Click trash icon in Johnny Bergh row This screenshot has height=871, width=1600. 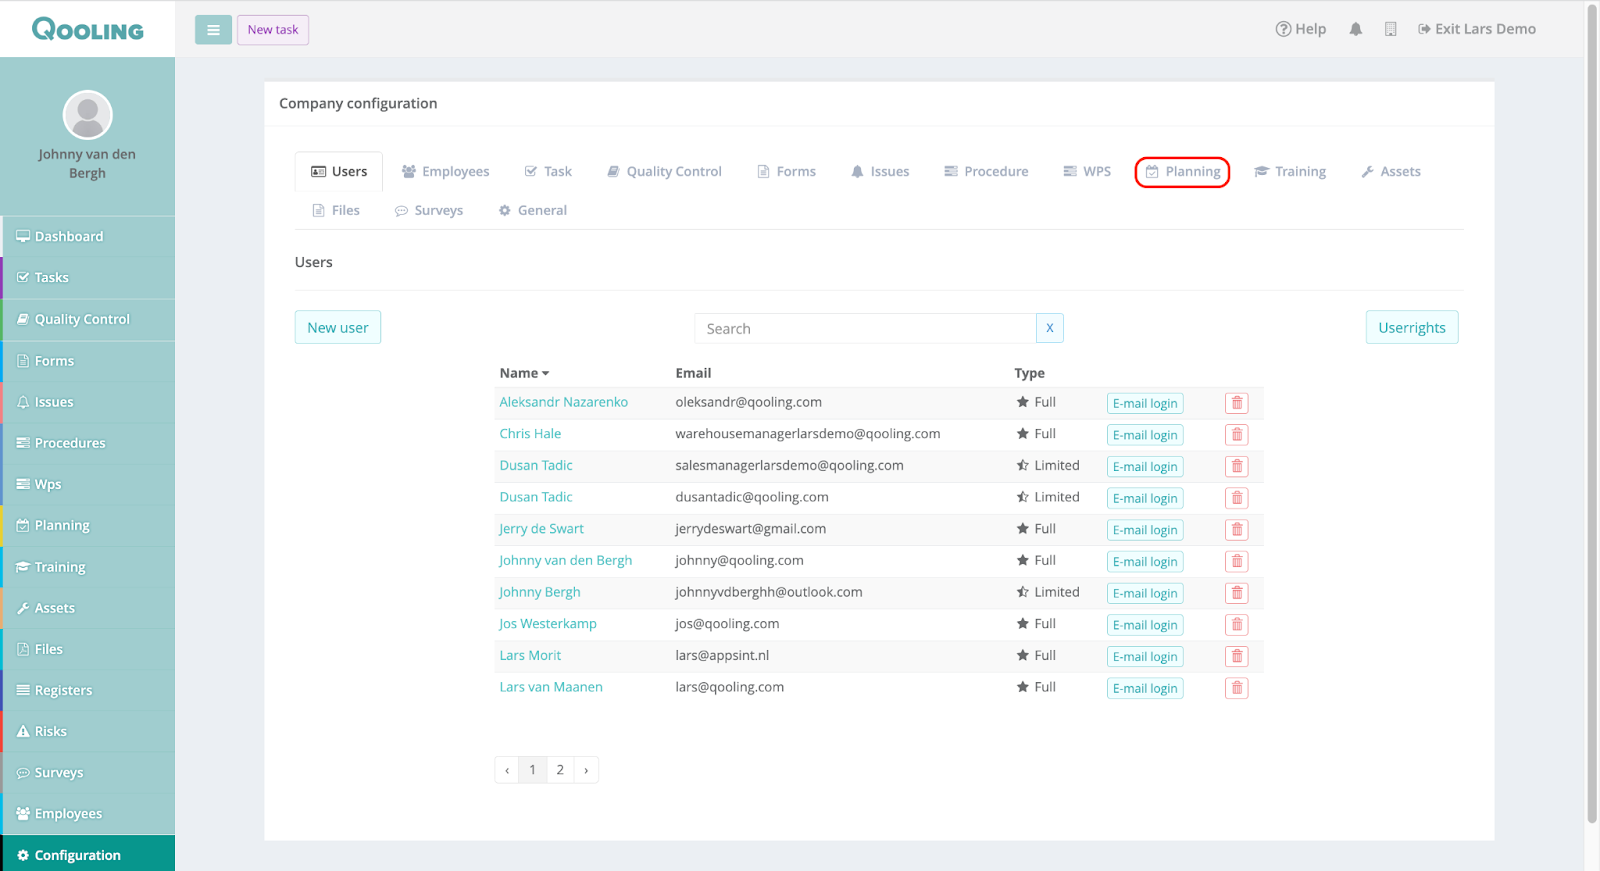1237,593
